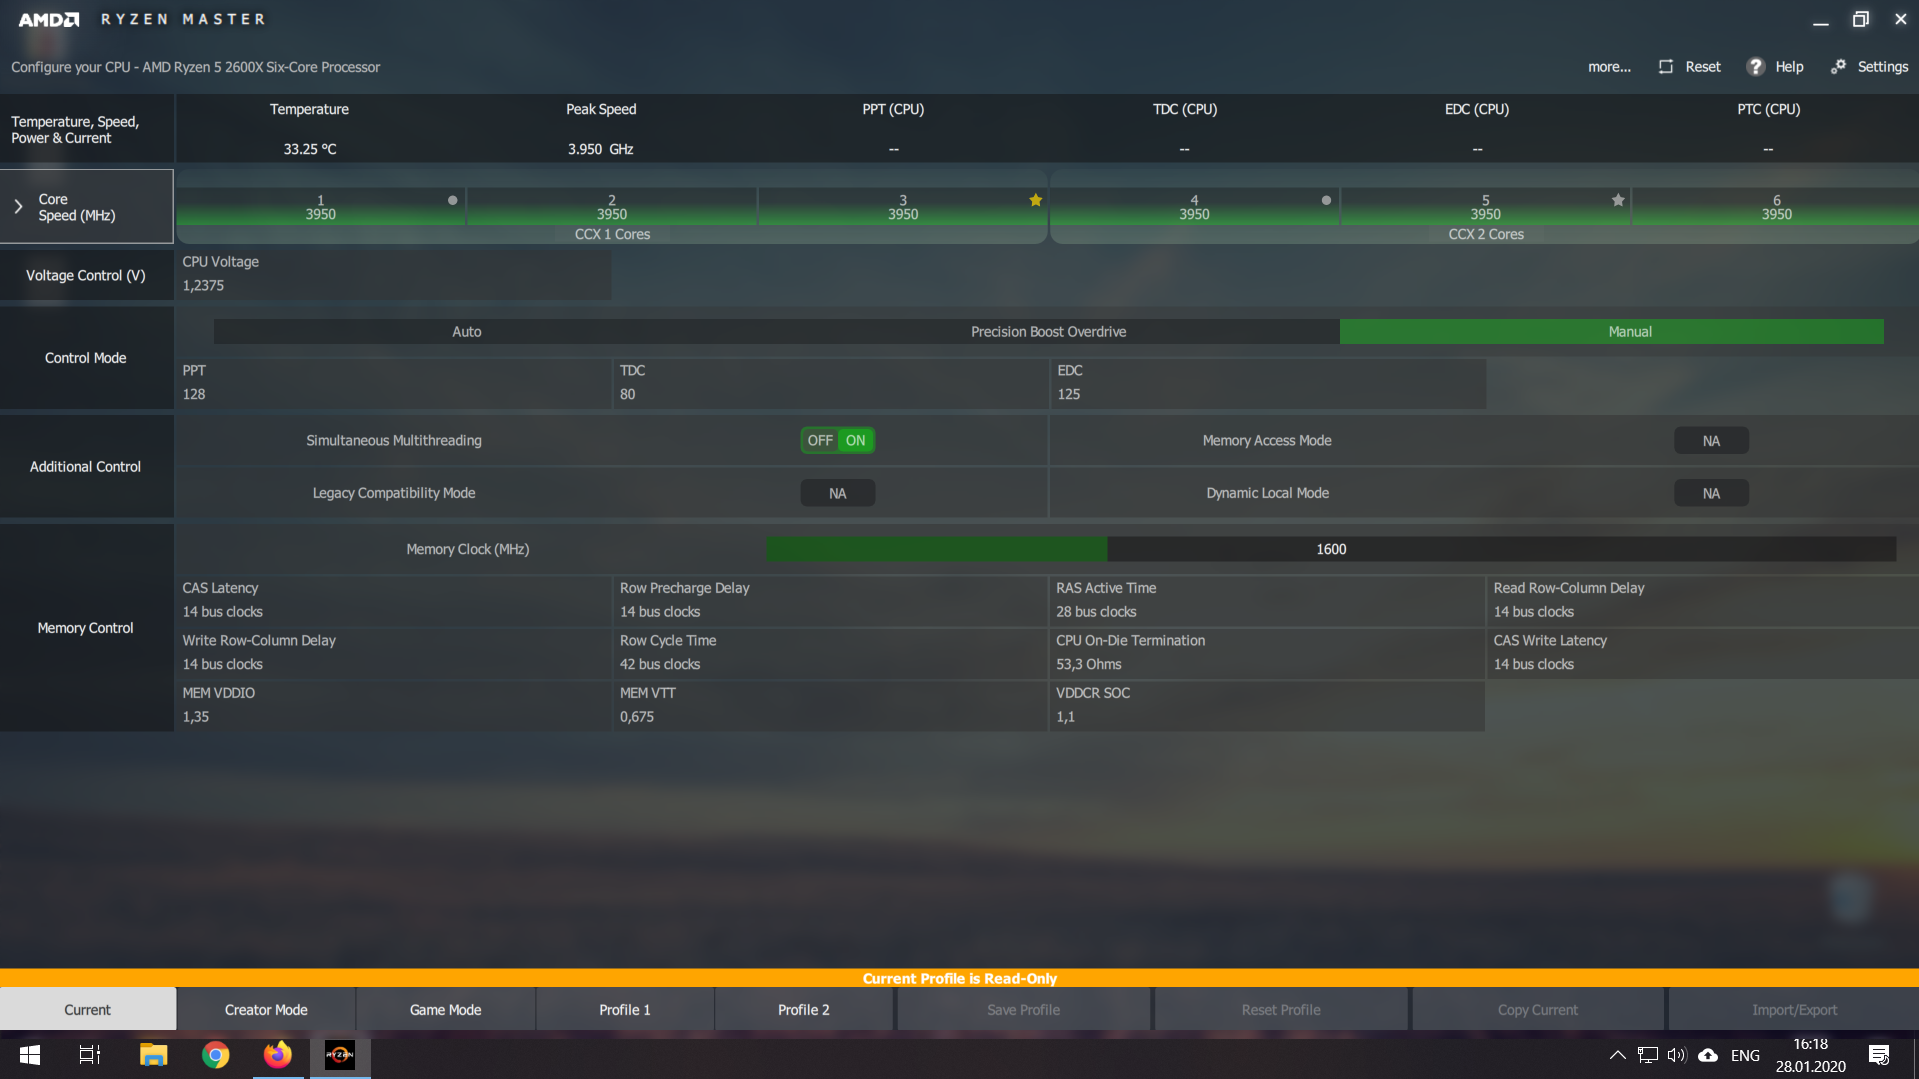Screen dimensions: 1919x1079
Task: Click the CAS Latency field
Action: coord(395,600)
